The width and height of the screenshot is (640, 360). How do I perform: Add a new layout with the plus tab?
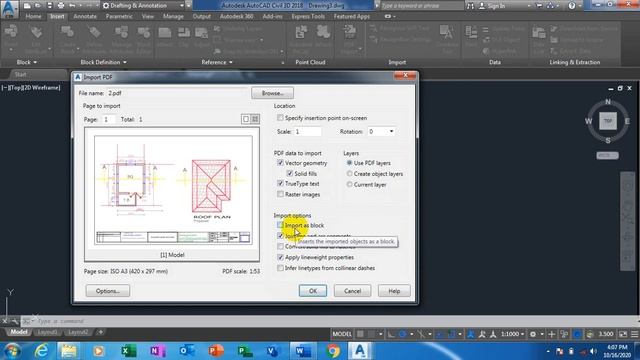(100, 332)
